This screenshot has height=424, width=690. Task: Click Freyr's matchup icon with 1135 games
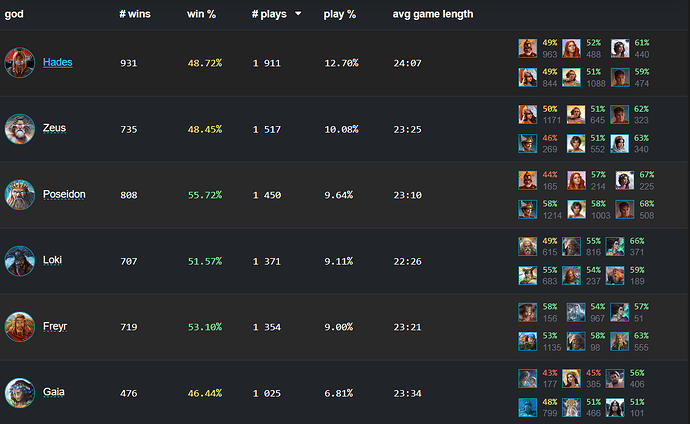(527, 341)
